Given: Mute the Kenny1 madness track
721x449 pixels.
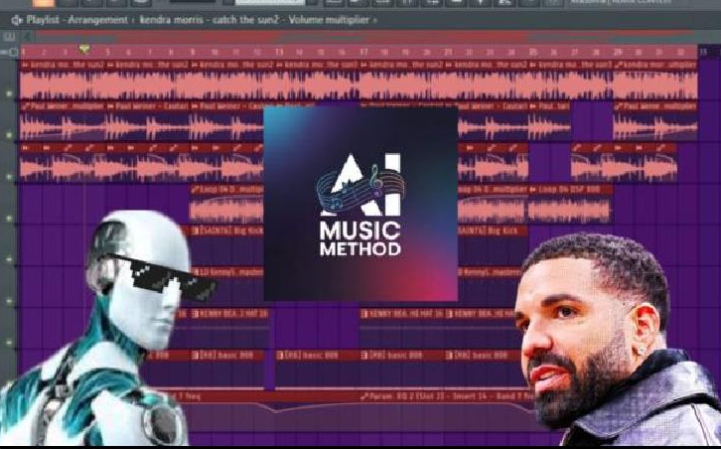Looking at the screenshot, I should (x=9, y=301).
